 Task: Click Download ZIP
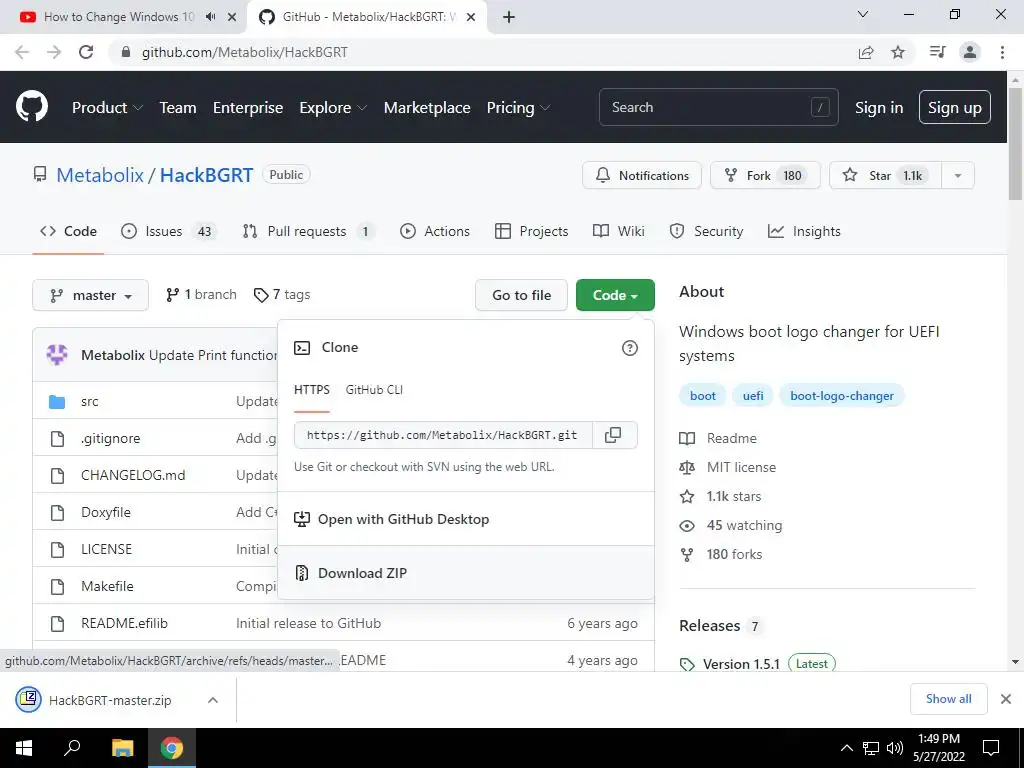466,573
